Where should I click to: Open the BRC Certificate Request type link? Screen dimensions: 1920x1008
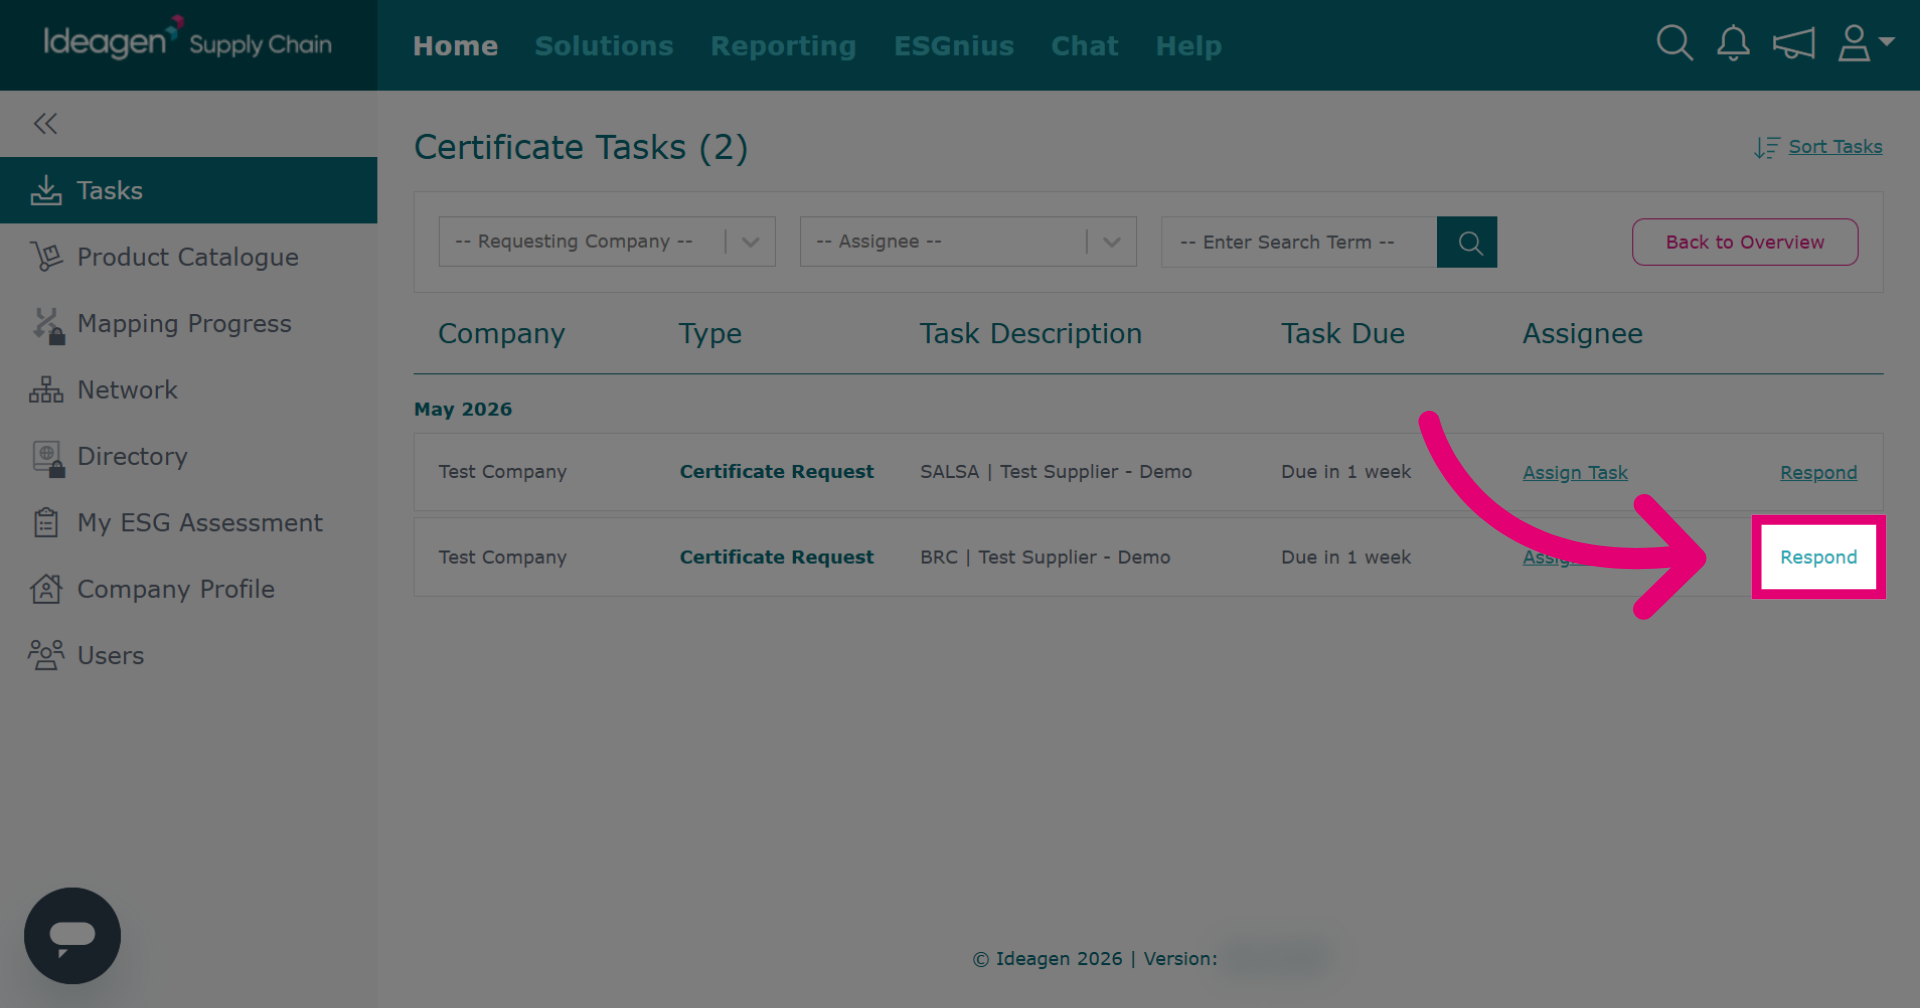(776, 557)
